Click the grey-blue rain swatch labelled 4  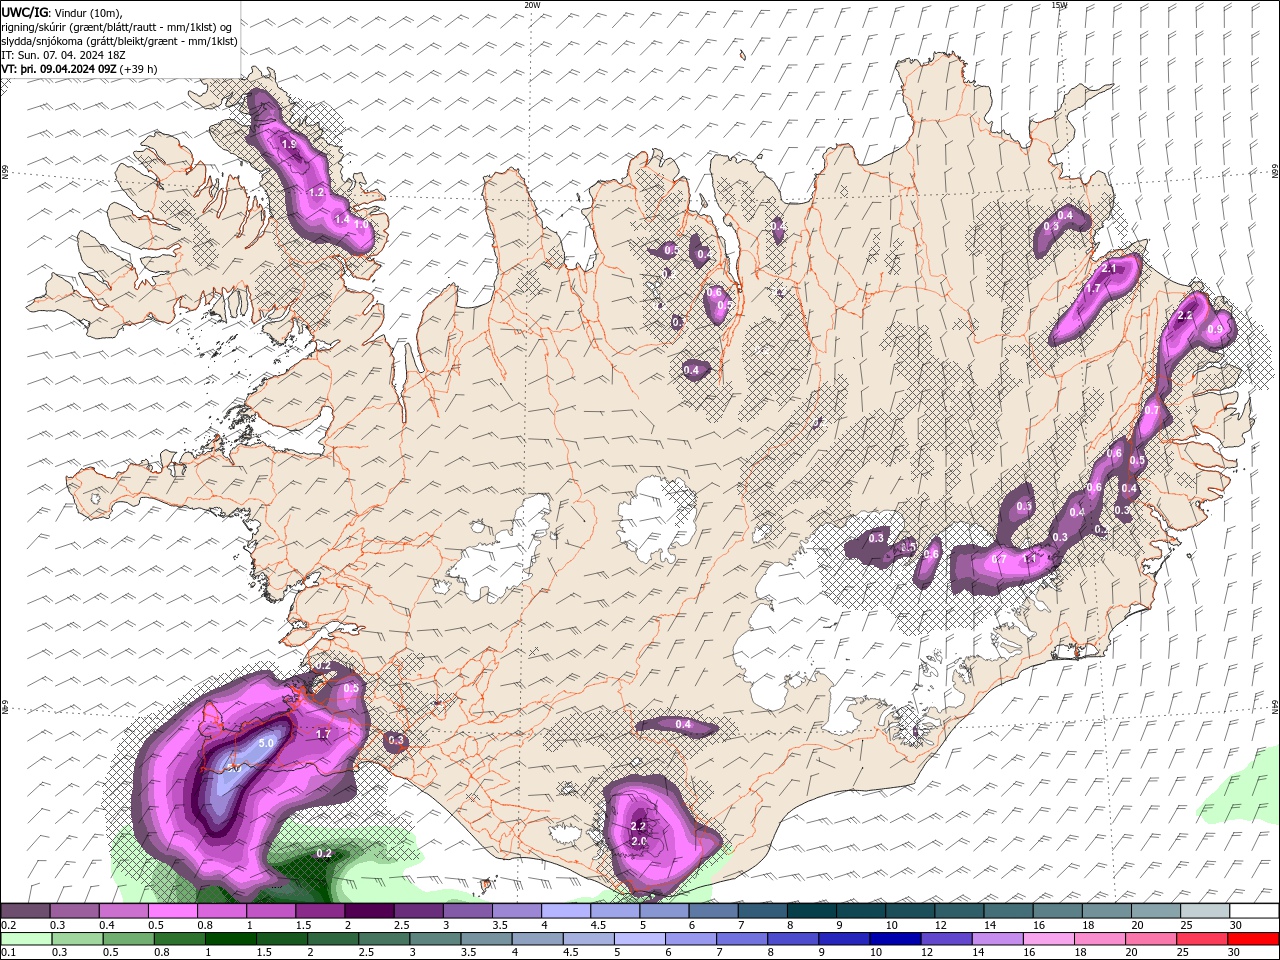coord(538,939)
